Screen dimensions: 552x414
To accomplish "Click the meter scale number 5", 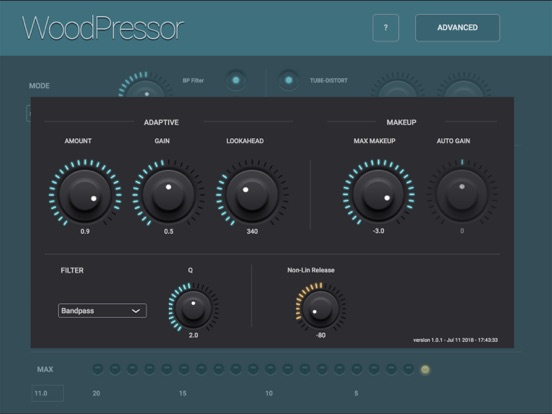I will tap(356, 393).
